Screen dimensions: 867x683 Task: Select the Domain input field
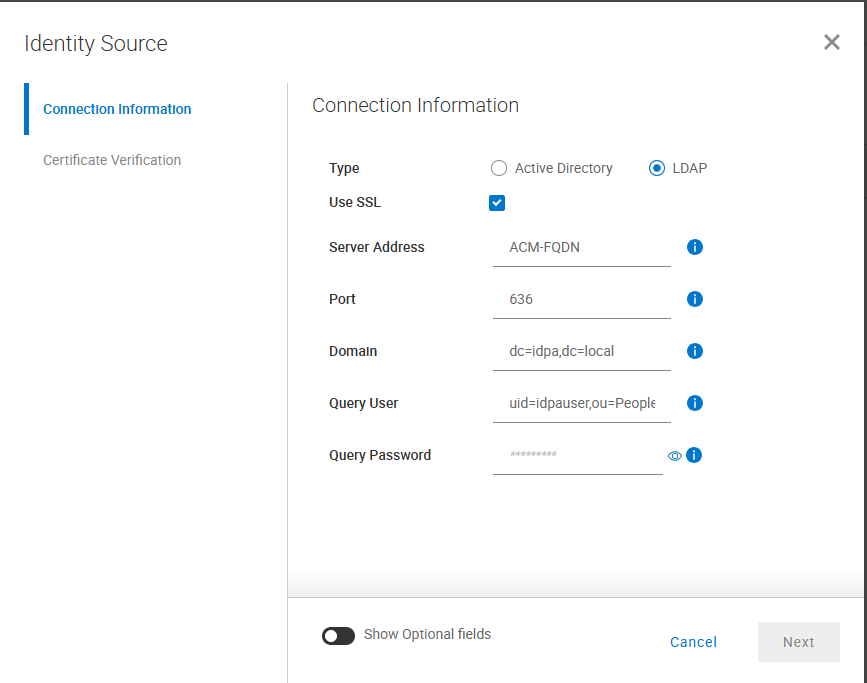point(580,351)
